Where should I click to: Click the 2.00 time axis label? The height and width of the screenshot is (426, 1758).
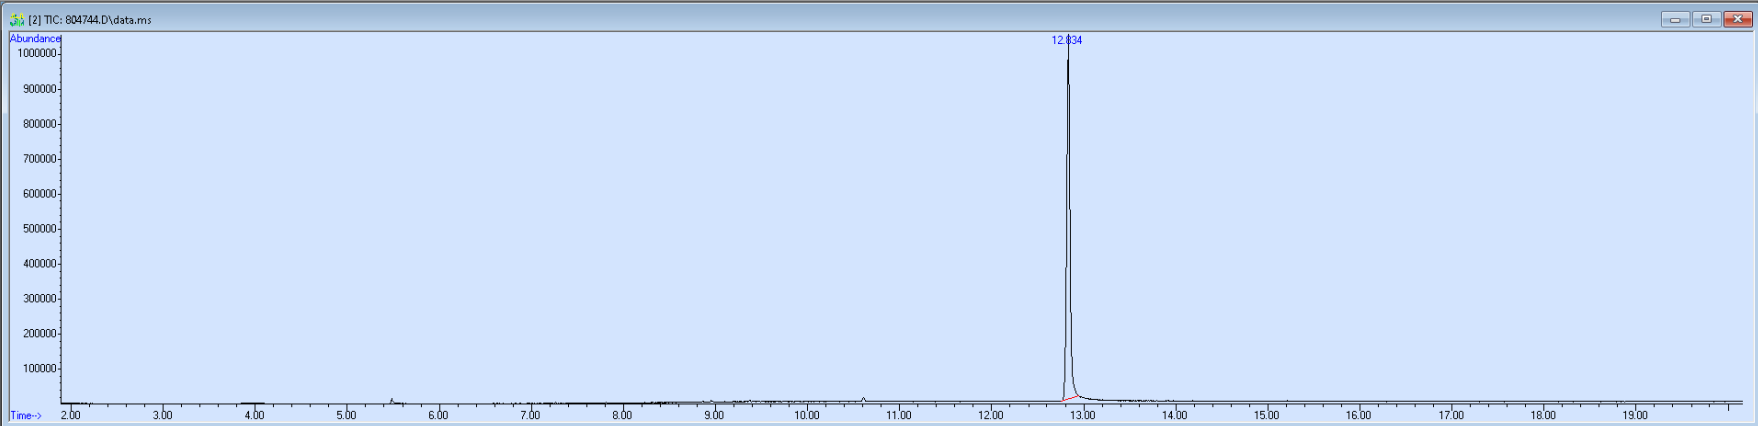pos(70,415)
